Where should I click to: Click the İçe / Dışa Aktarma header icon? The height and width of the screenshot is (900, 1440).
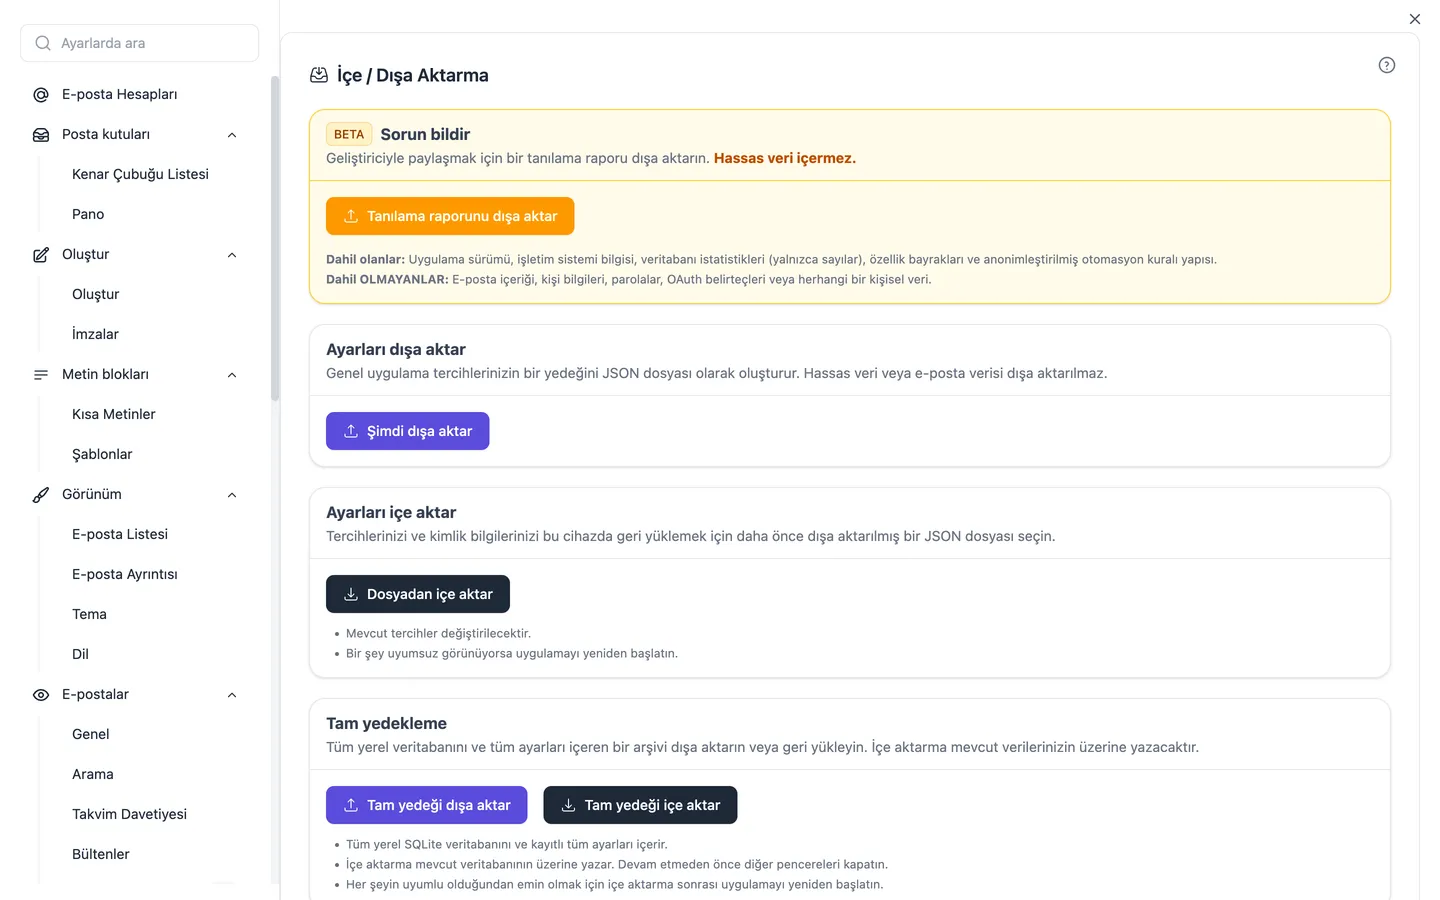tap(319, 75)
